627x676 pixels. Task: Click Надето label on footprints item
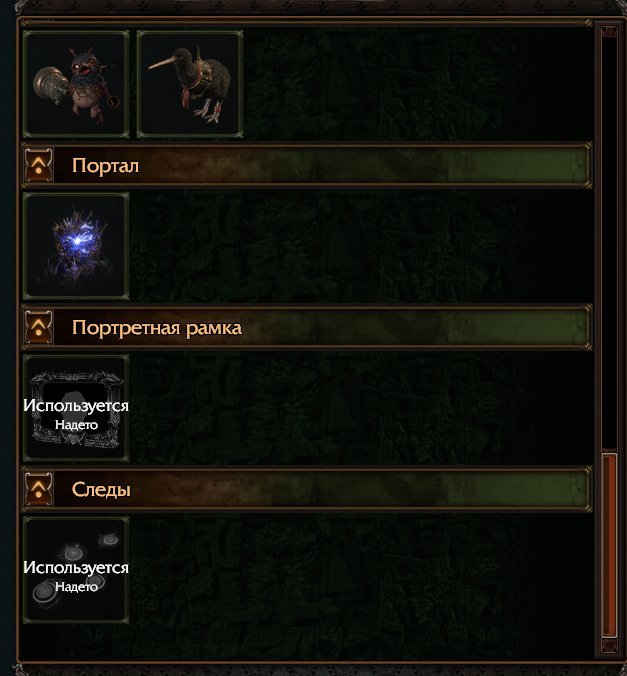coord(76,587)
